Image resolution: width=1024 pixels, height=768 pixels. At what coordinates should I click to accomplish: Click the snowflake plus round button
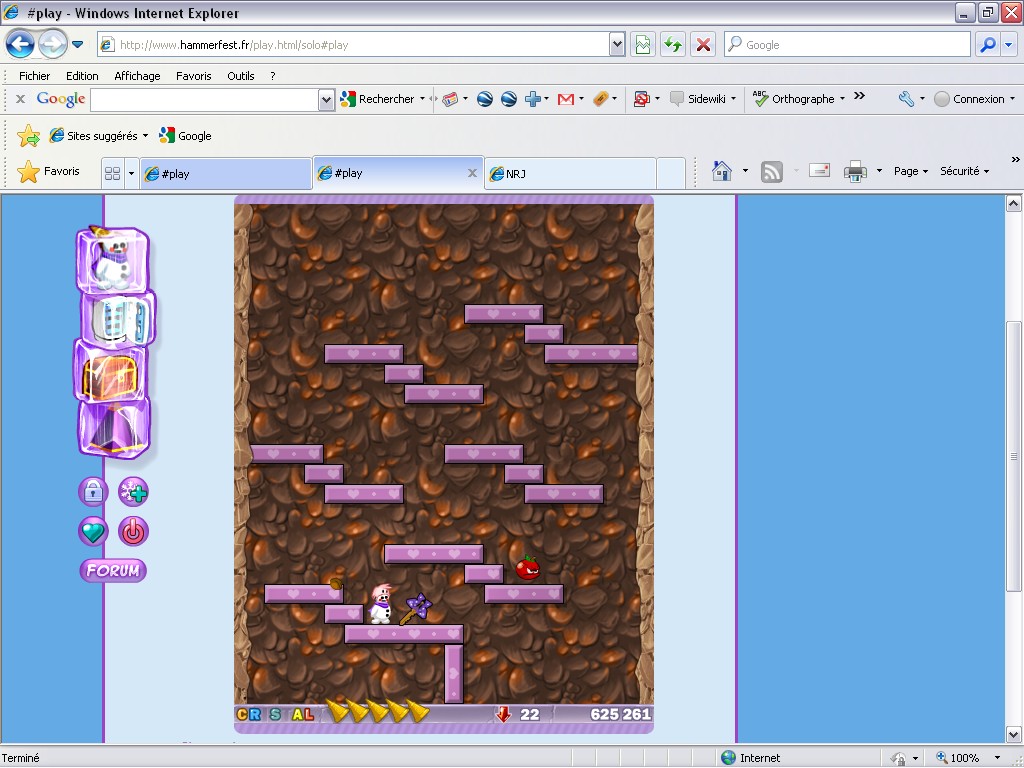pyautogui.click(x=133, y=492)
